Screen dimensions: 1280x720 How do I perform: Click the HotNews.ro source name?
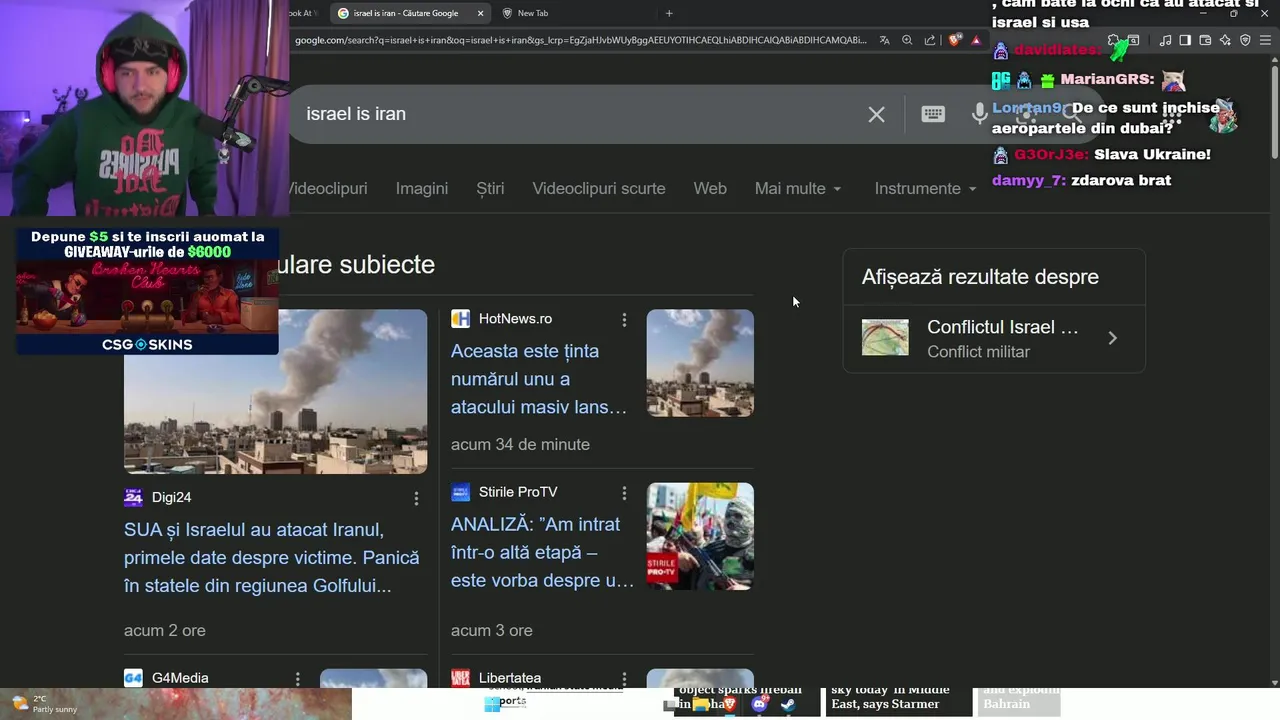point(515,319)
